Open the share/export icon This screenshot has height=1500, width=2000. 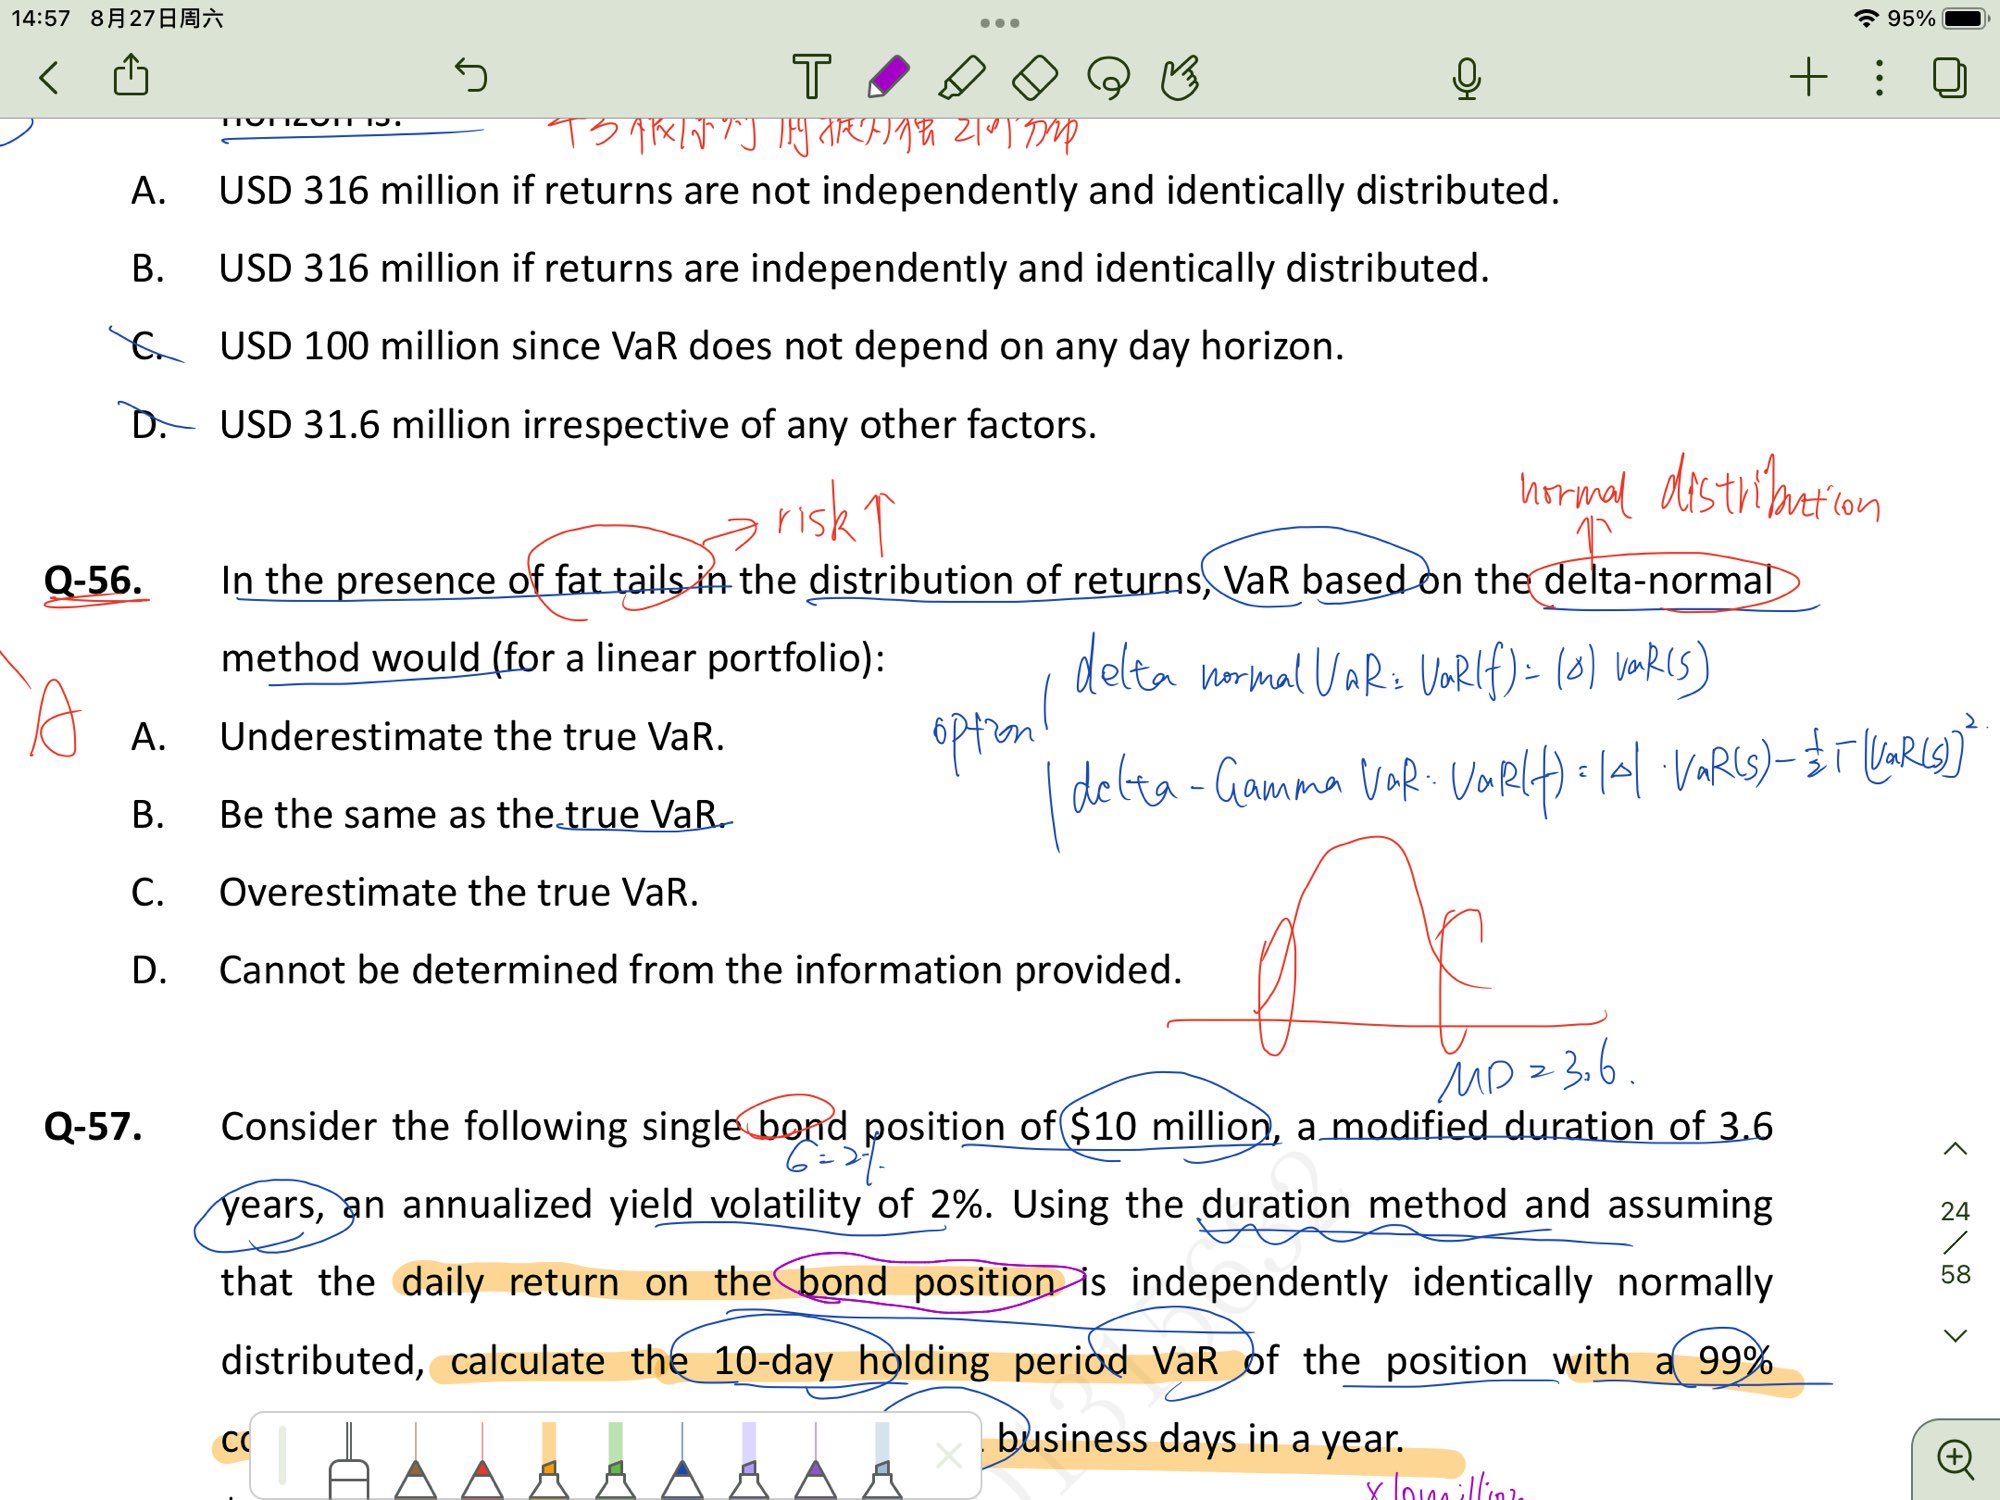tap(131, 75)
